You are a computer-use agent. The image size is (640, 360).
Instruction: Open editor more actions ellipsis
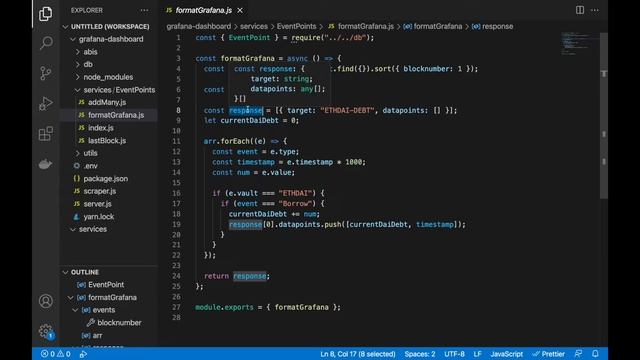595,10
